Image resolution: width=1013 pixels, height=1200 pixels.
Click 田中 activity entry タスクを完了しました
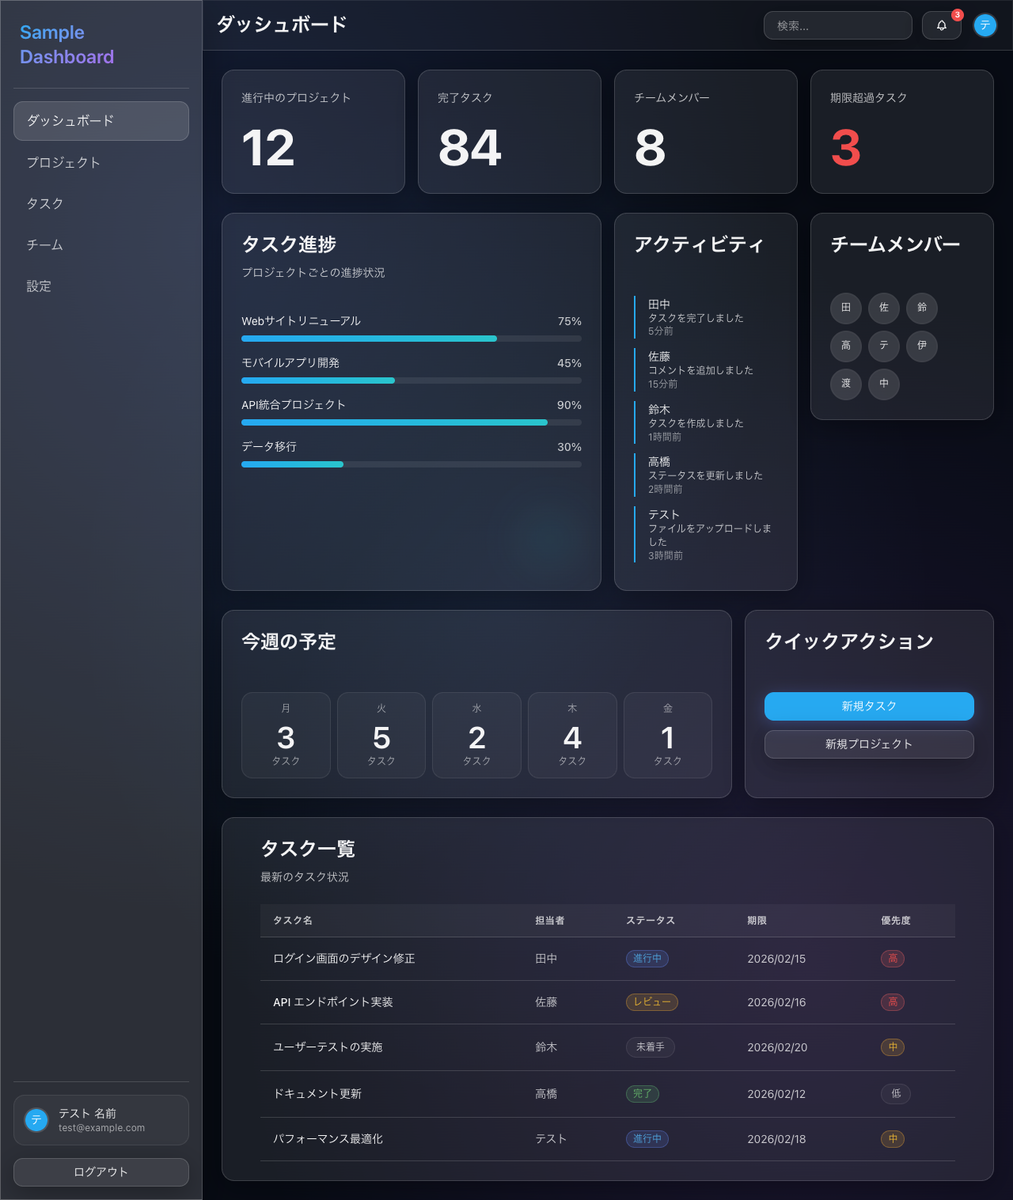pyautogui.click(x=706, y=317)
